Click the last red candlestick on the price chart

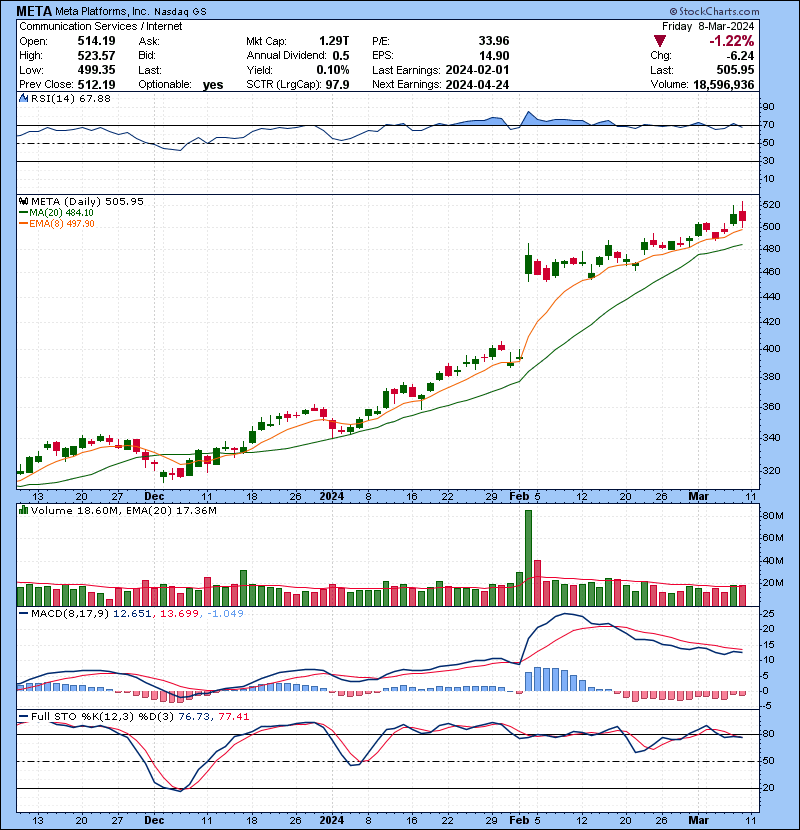pos(742,215)
